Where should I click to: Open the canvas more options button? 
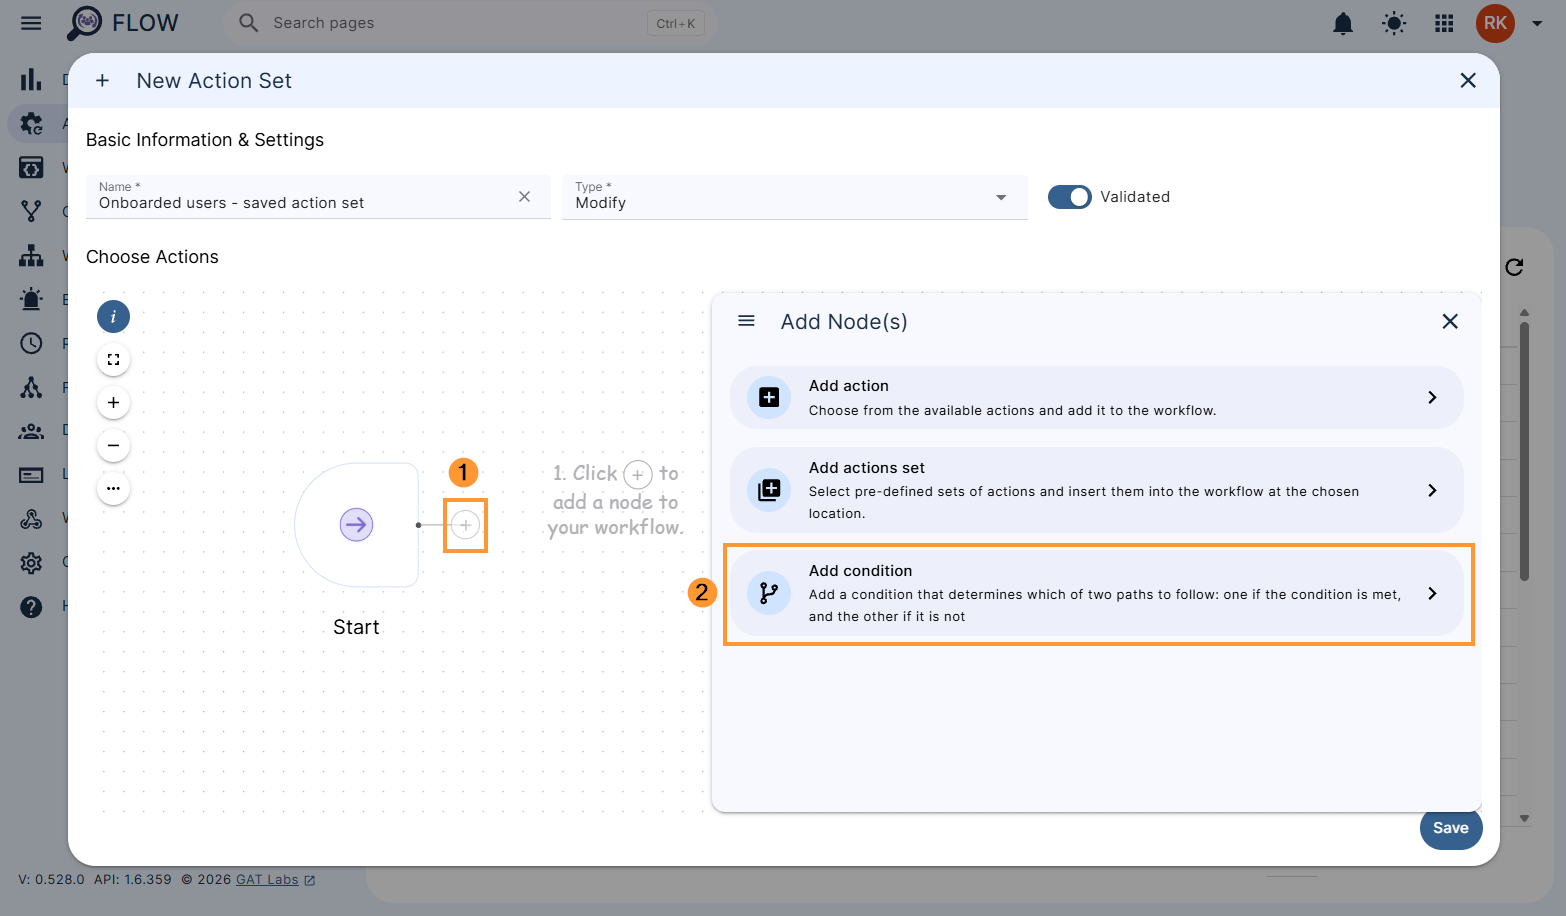pos(113,488)
